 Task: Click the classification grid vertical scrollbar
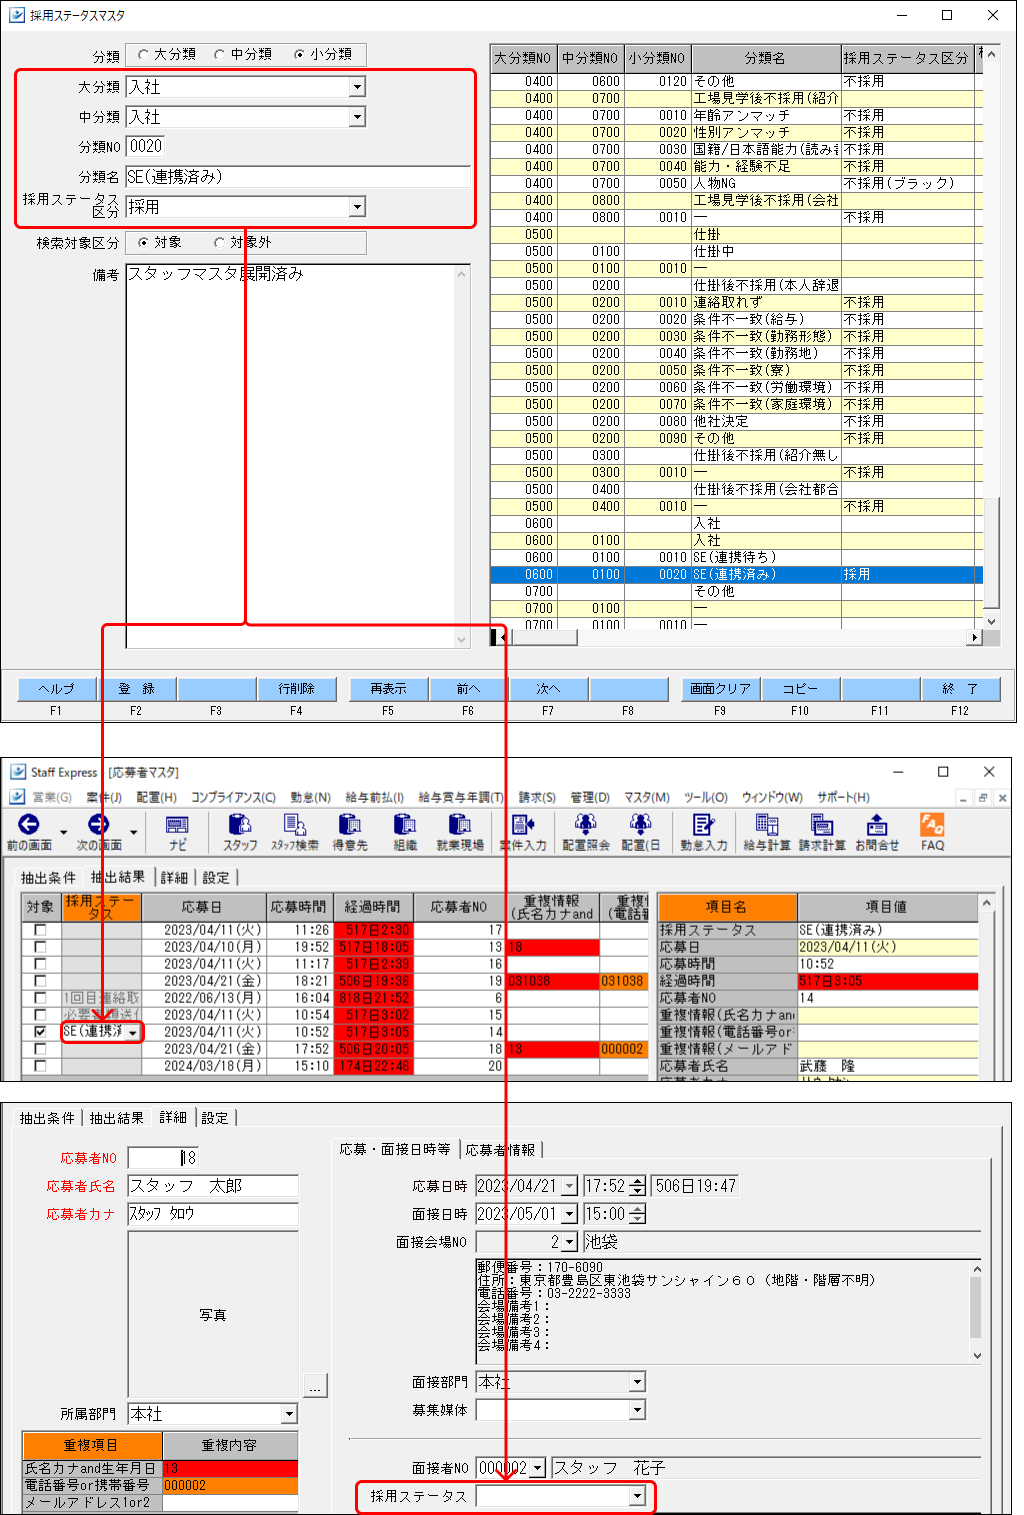click(x=991, y=336)
